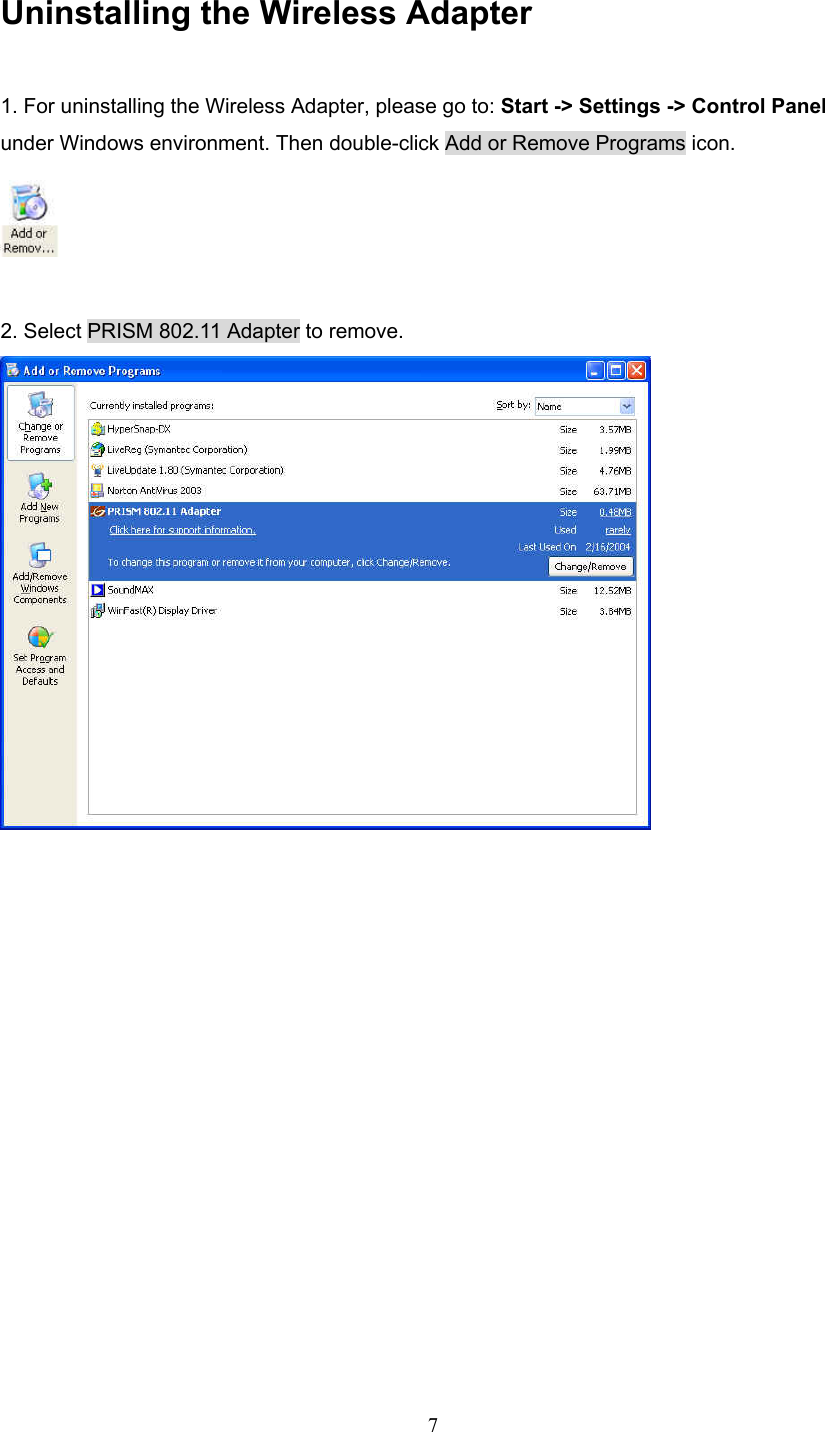Select the Change or Remove Programs sidebar icon
The width and height of the screenshot is (825, 1432).
tap(40, 420)
